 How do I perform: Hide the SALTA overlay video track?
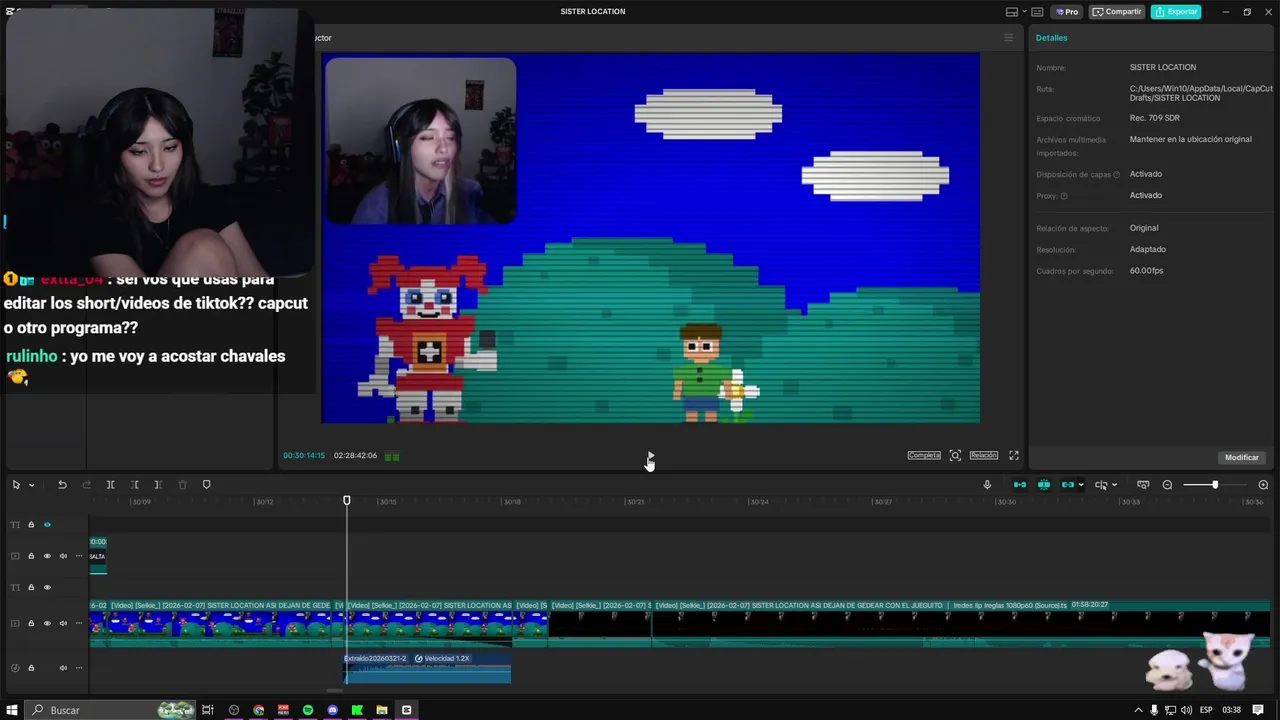47,556
